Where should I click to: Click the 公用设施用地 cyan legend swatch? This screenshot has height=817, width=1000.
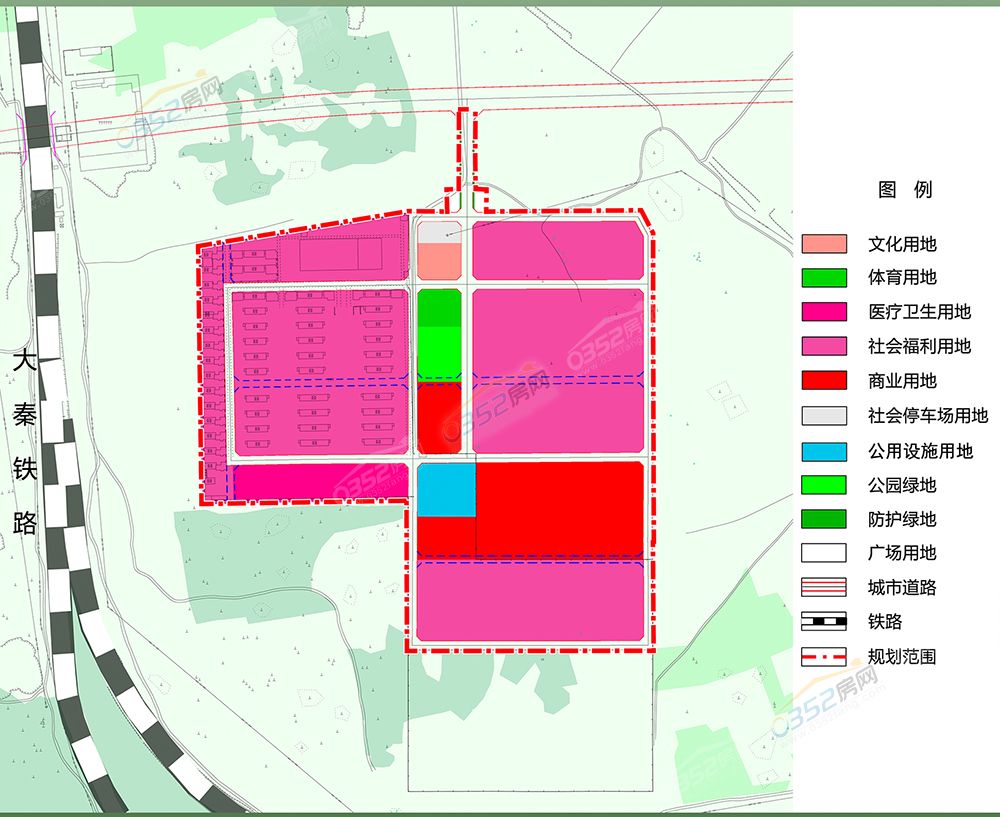(x=823, y=450)
